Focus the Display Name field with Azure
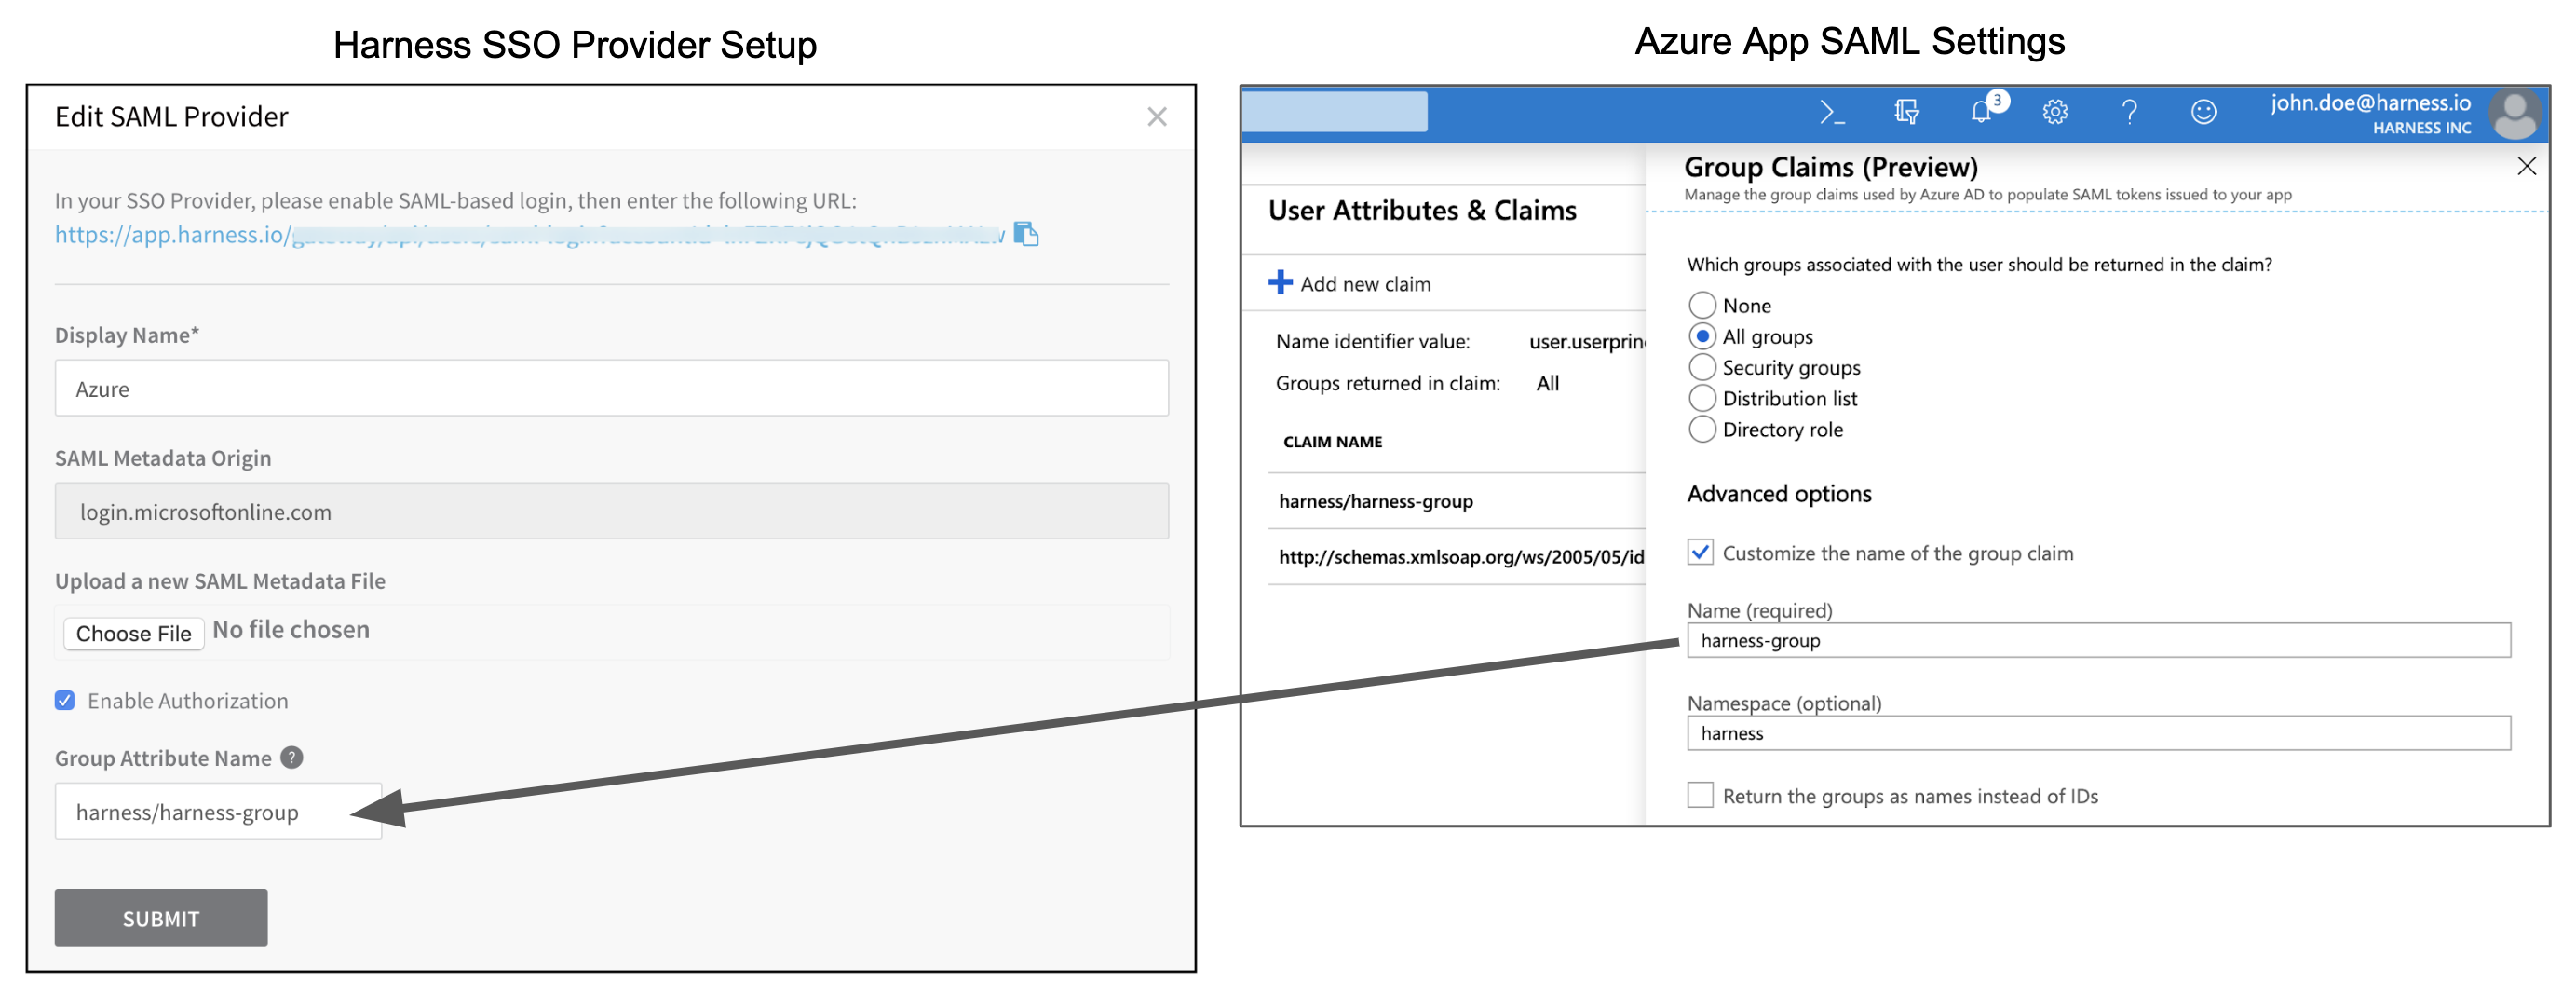 pyautogui.click(x=612, y=388)
